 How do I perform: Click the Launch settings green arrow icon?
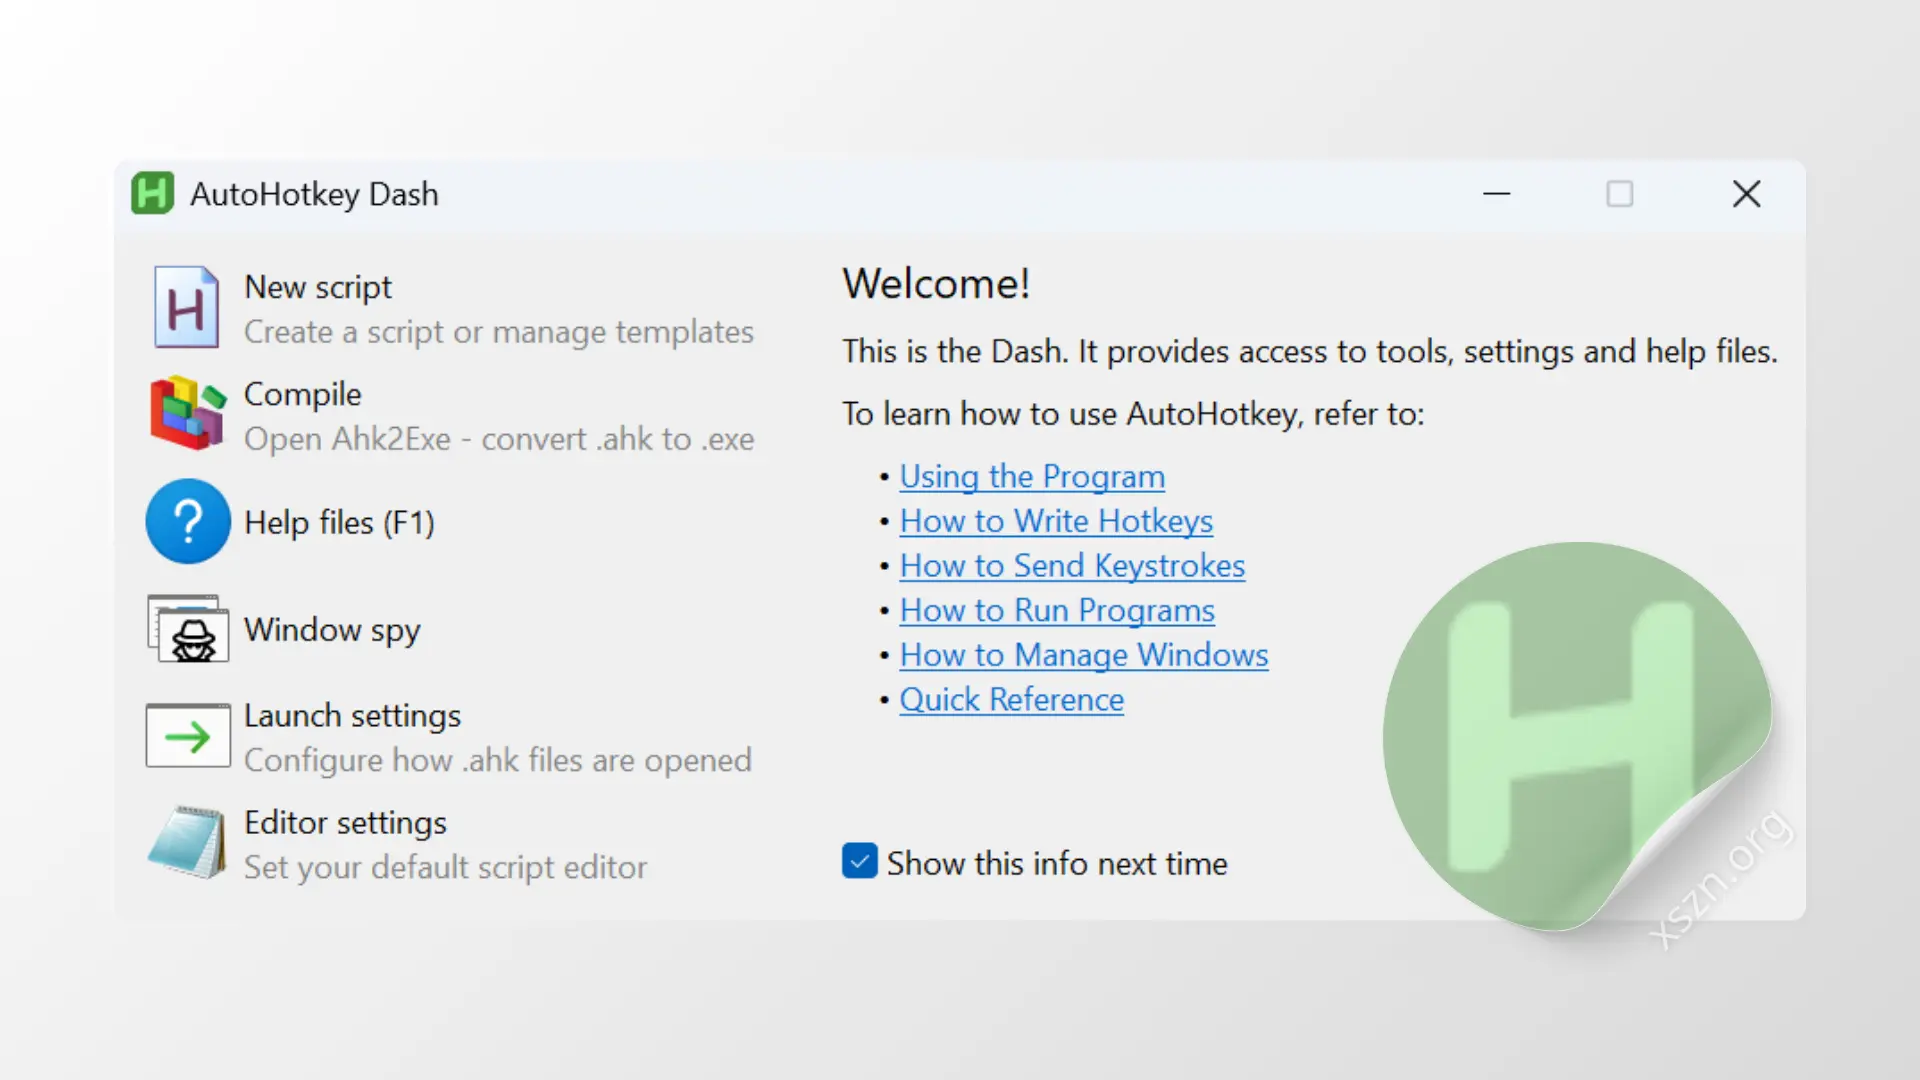pos(188,736)
